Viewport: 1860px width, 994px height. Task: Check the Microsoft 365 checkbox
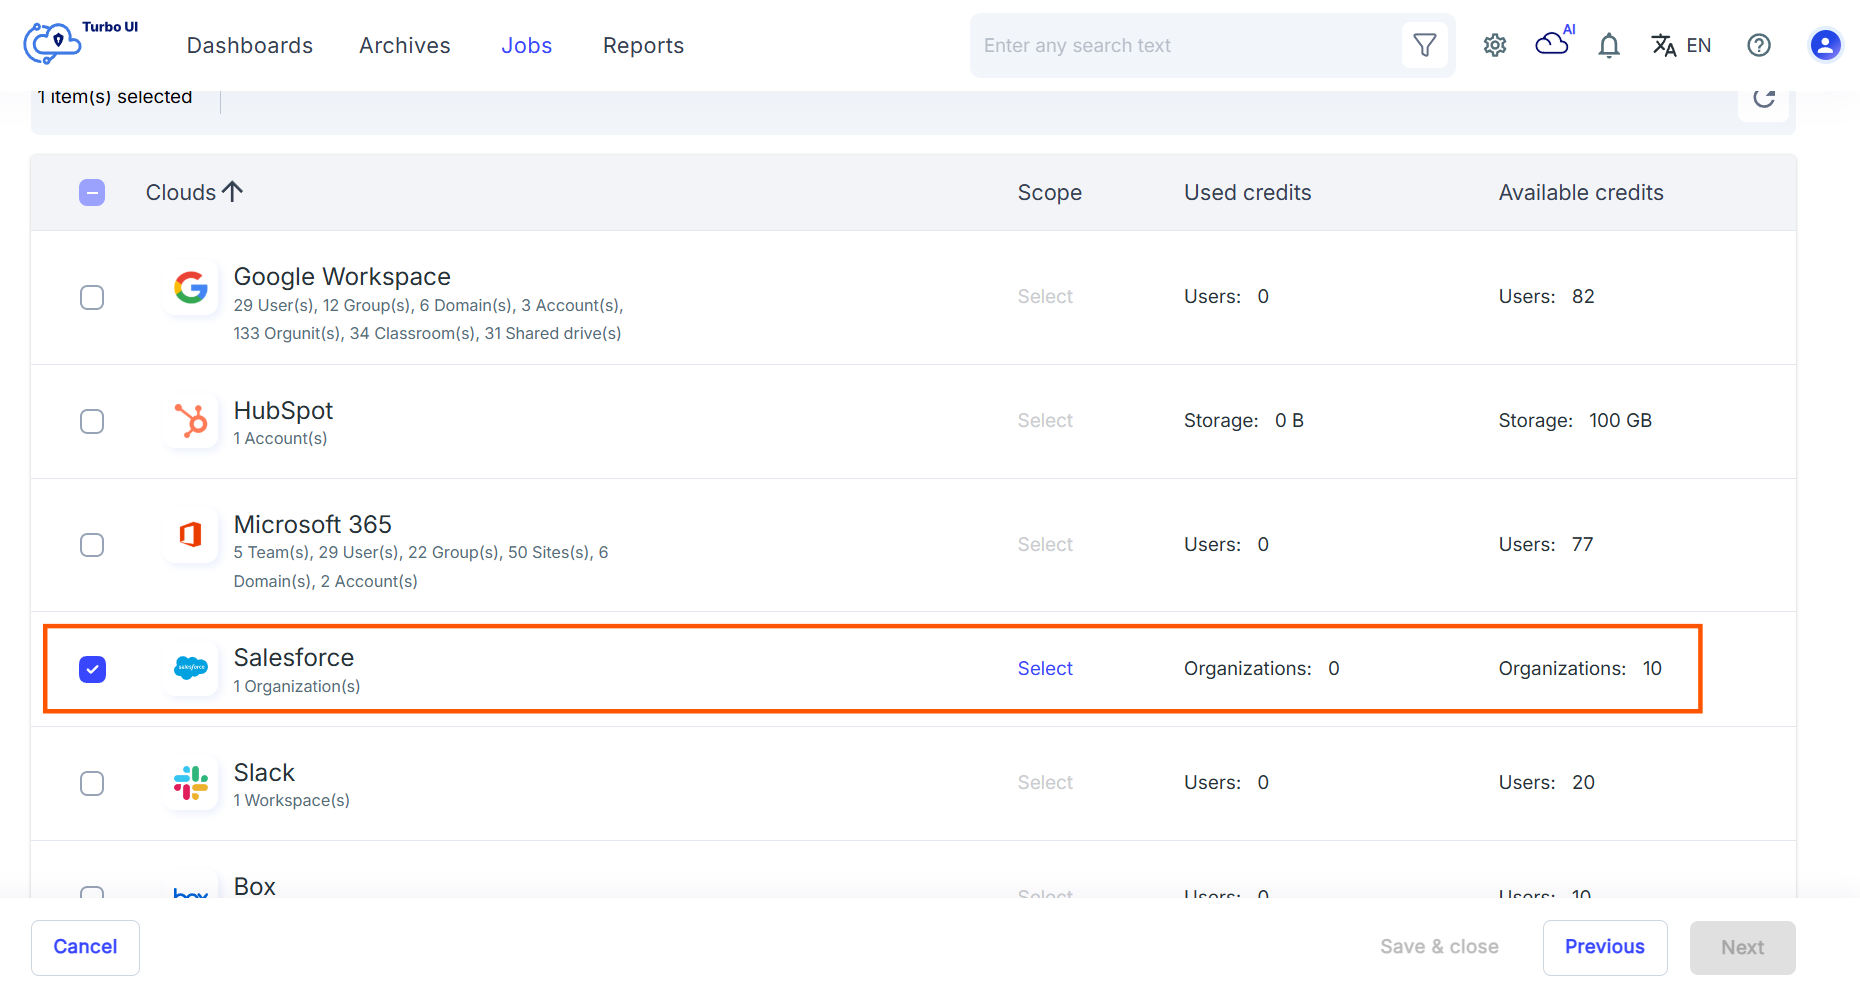92,545
